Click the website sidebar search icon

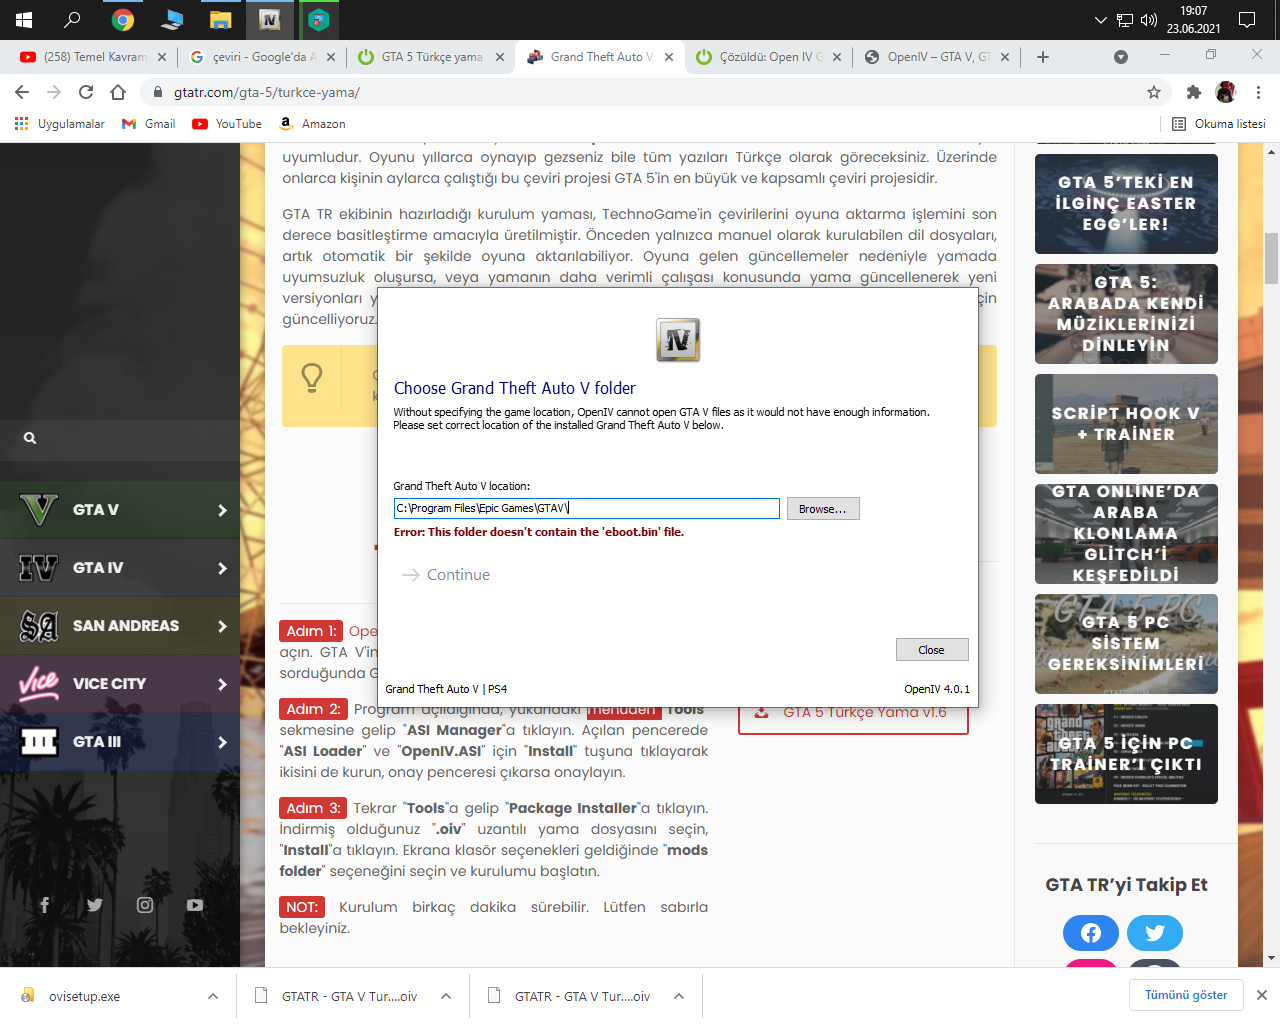coord(30,438)
